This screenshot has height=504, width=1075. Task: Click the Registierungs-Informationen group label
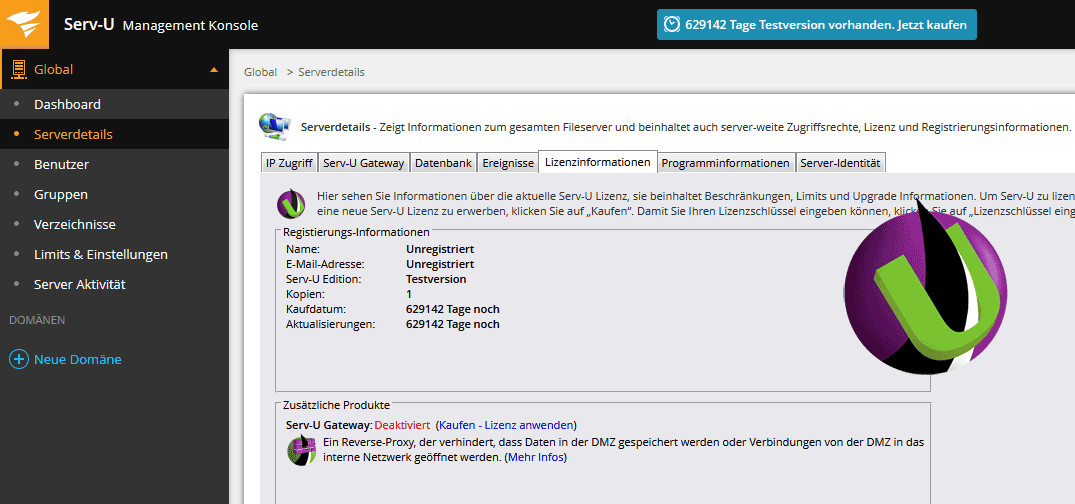[x=357, y=232]
